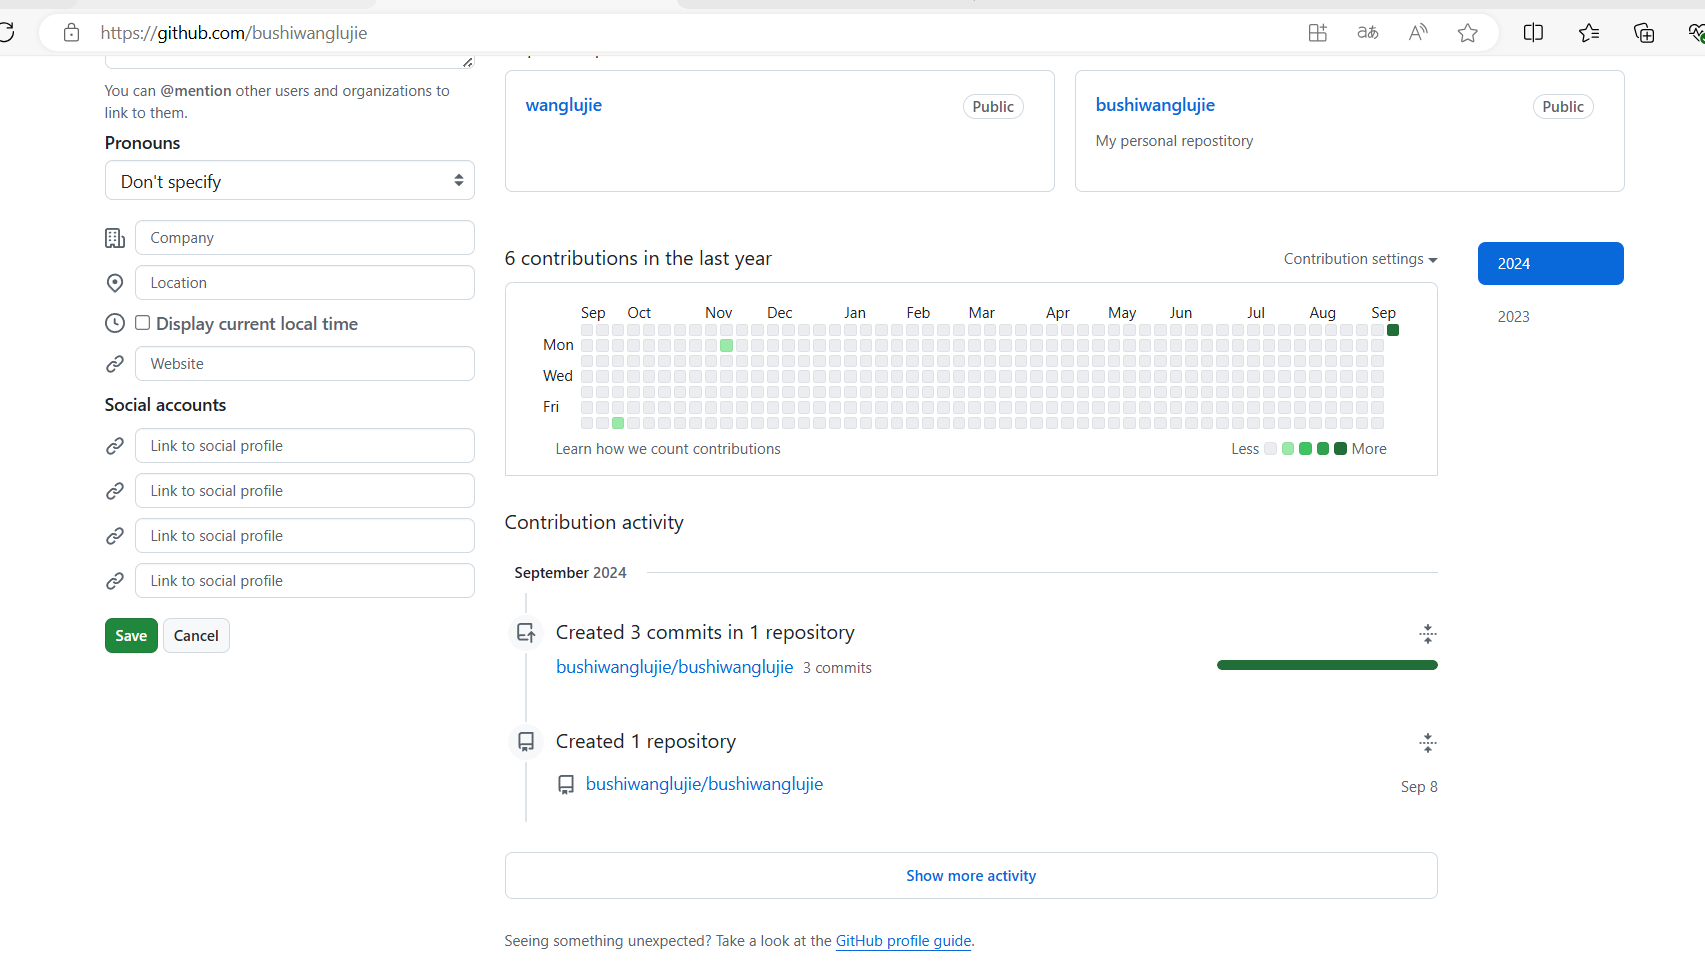
Task: Open split screen view icon
Action: [1533, 33]
